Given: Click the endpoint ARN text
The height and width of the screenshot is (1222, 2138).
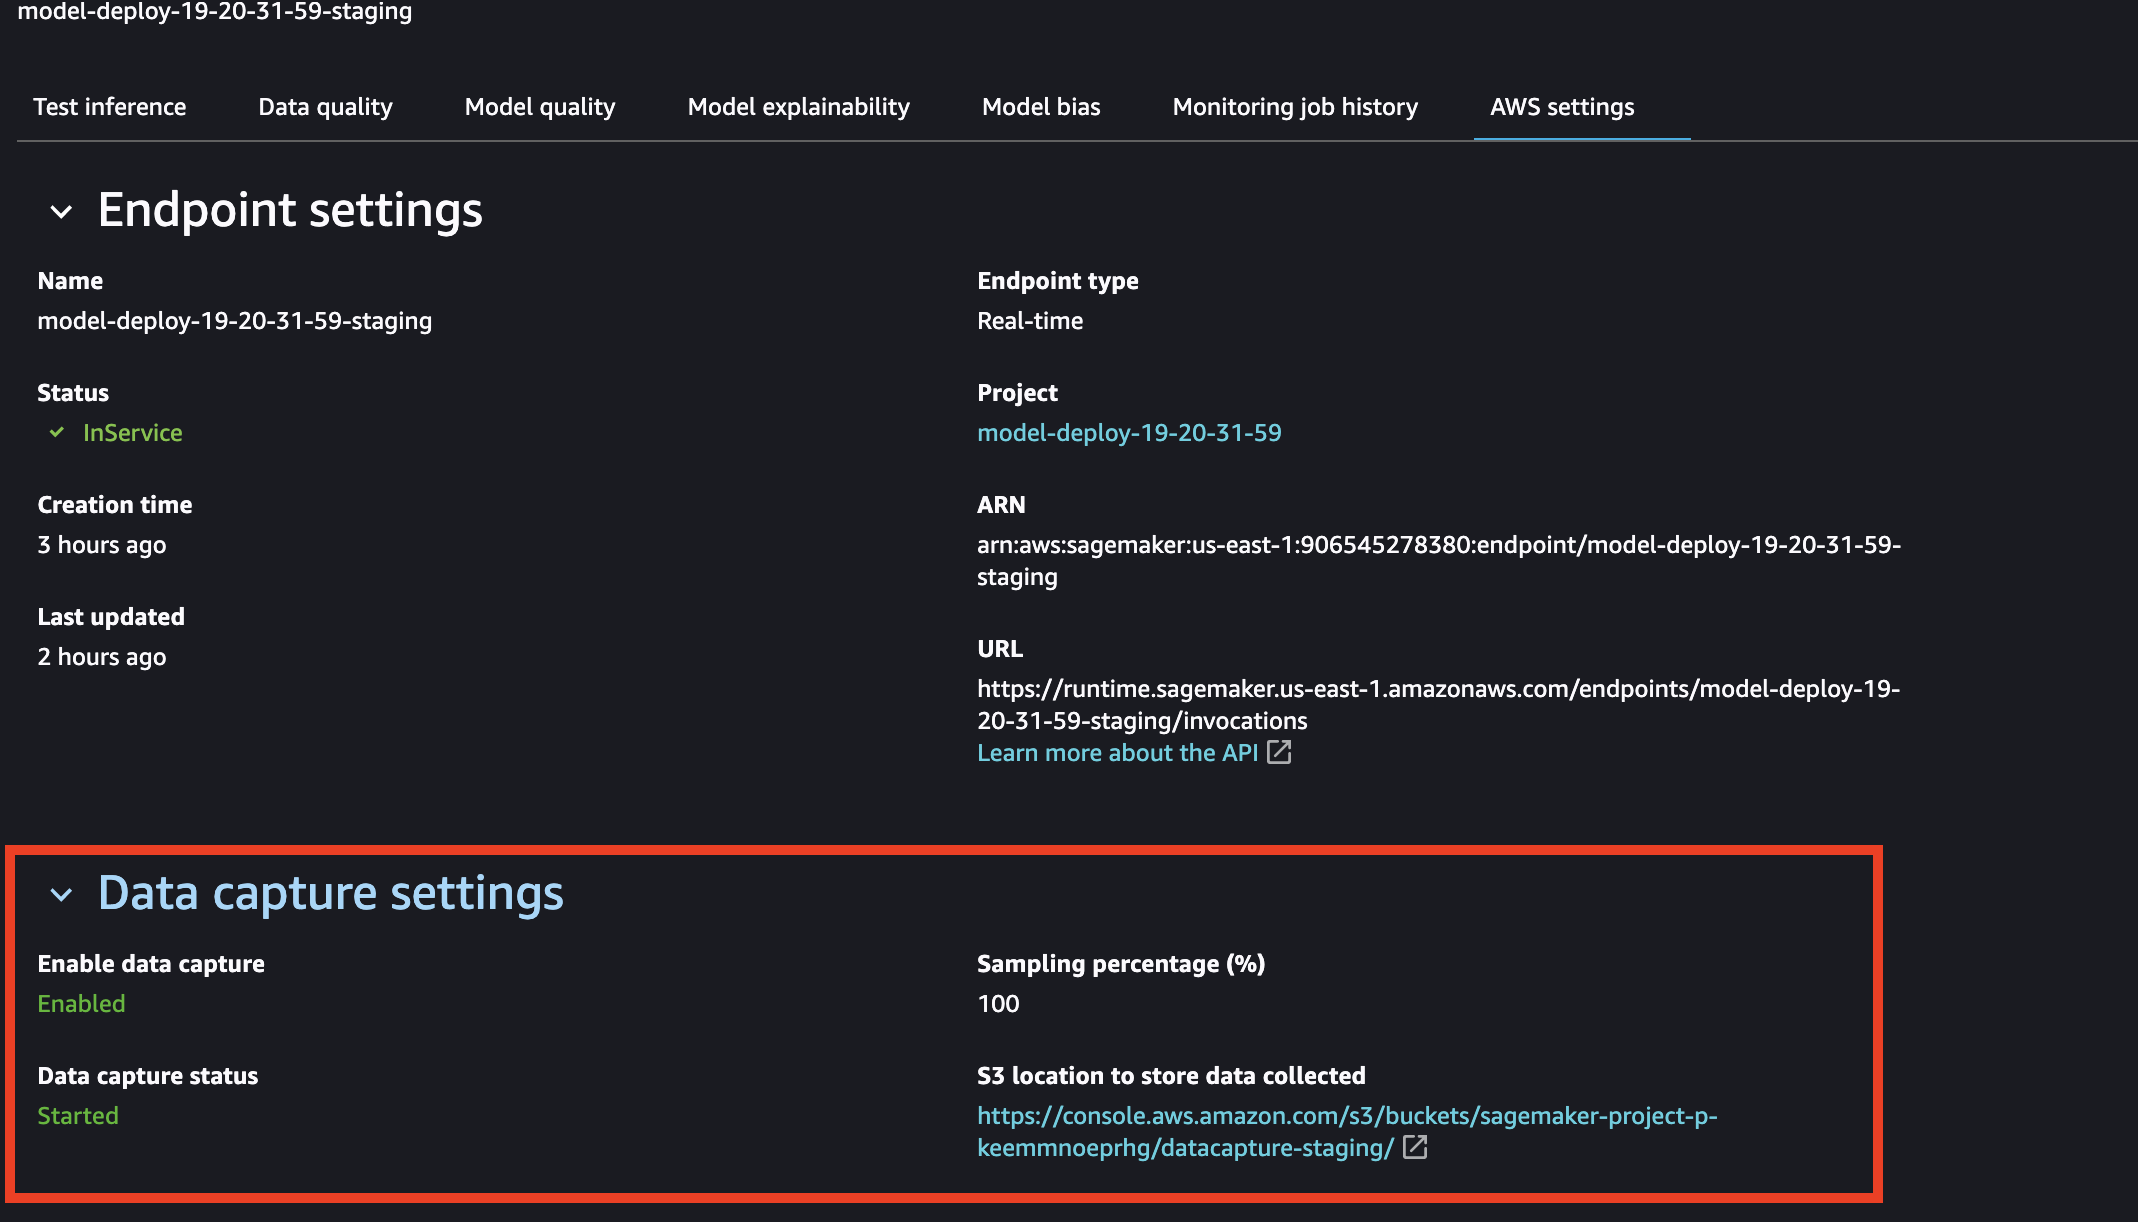Looking at the screenshot, I should (x=1439, y=561).
